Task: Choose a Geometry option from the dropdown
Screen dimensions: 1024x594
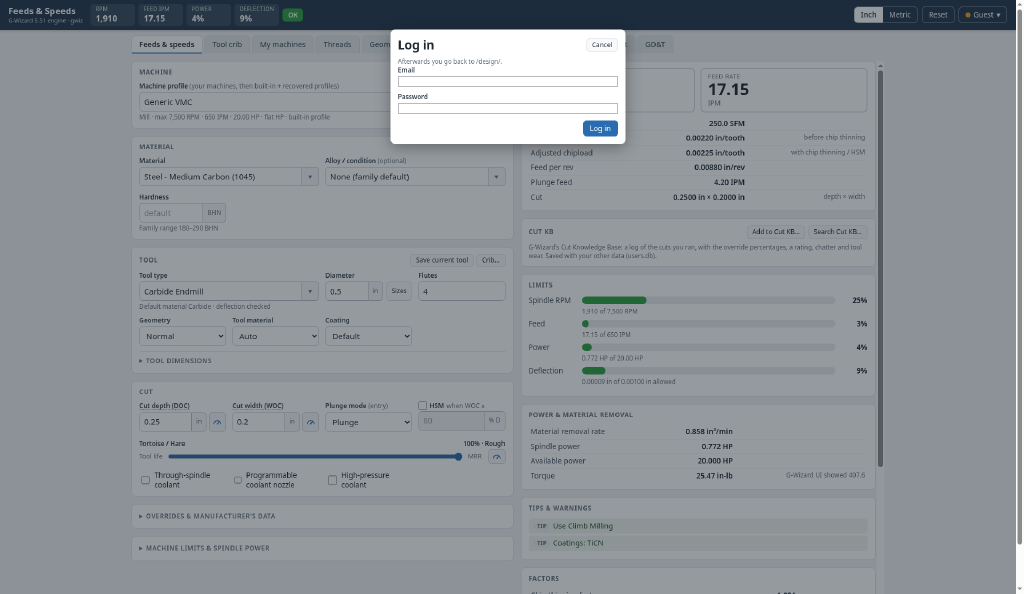Action: (x=182, y=336)
